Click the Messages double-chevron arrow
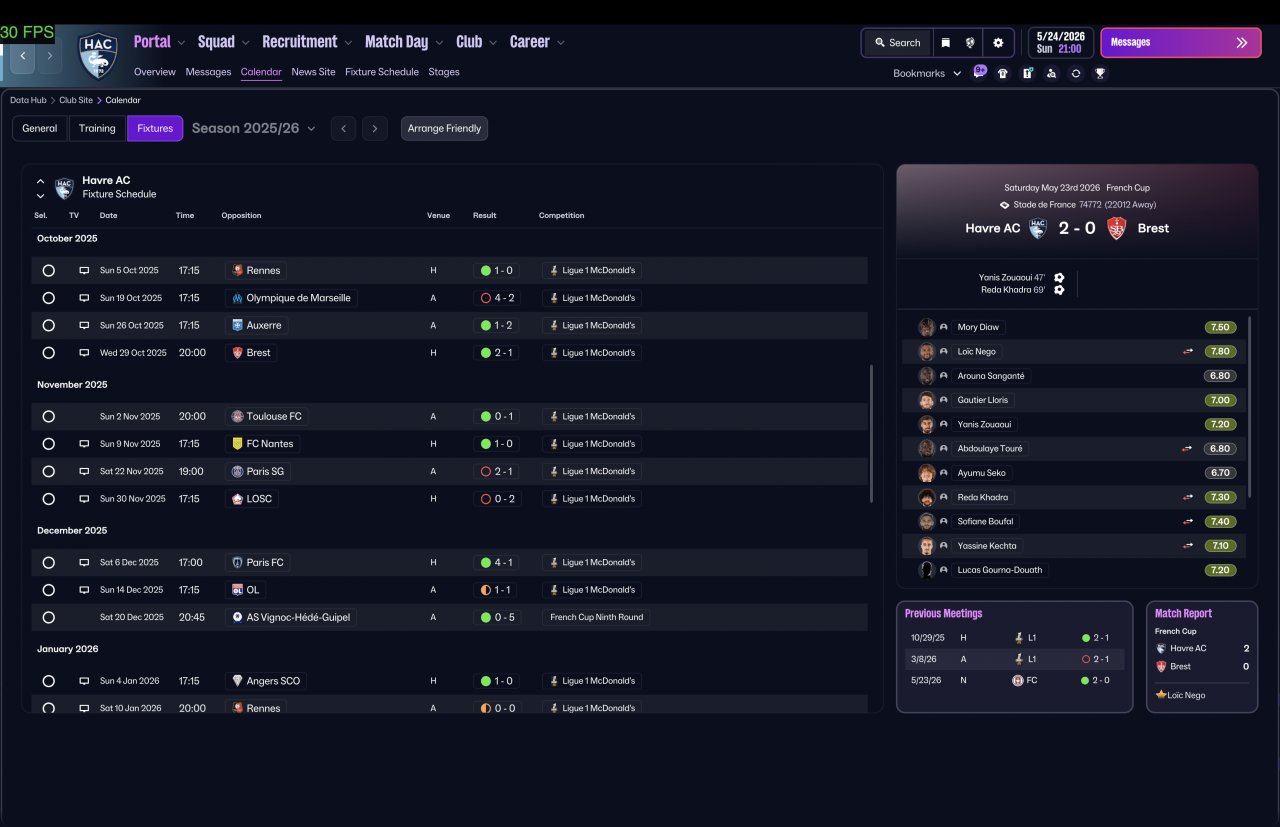1280x827 pixels. (1242, 43)
